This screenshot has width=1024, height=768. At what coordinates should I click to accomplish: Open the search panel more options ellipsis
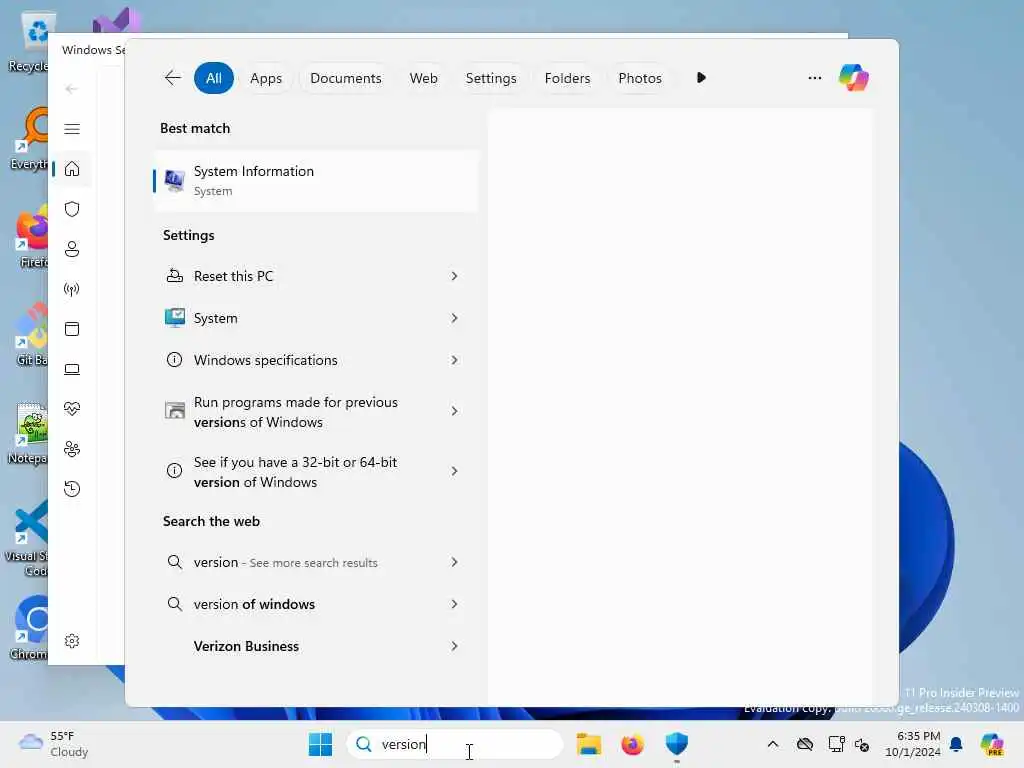[814, 78]
